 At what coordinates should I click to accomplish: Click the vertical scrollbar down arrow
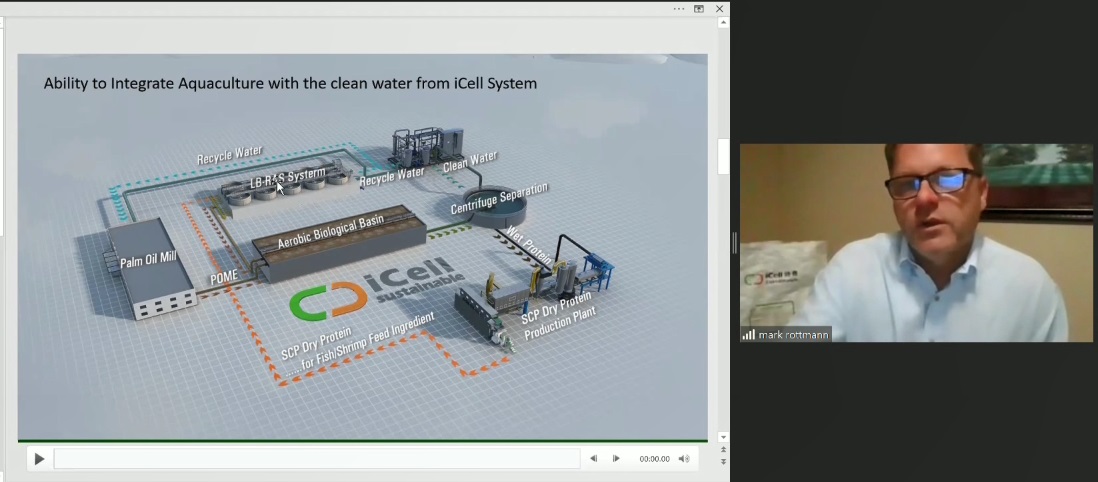723,436
